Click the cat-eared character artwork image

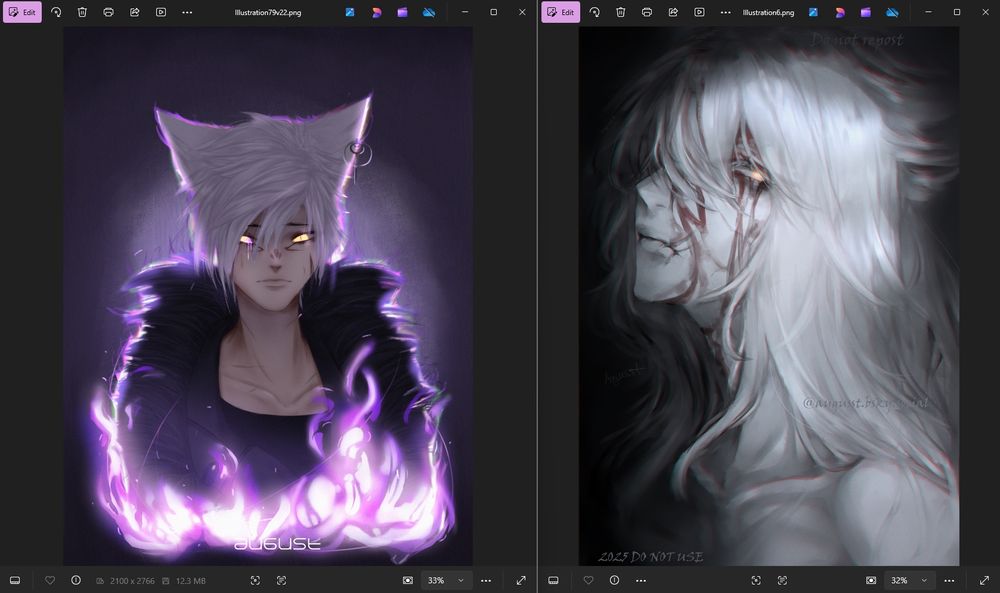coord(268,296)
